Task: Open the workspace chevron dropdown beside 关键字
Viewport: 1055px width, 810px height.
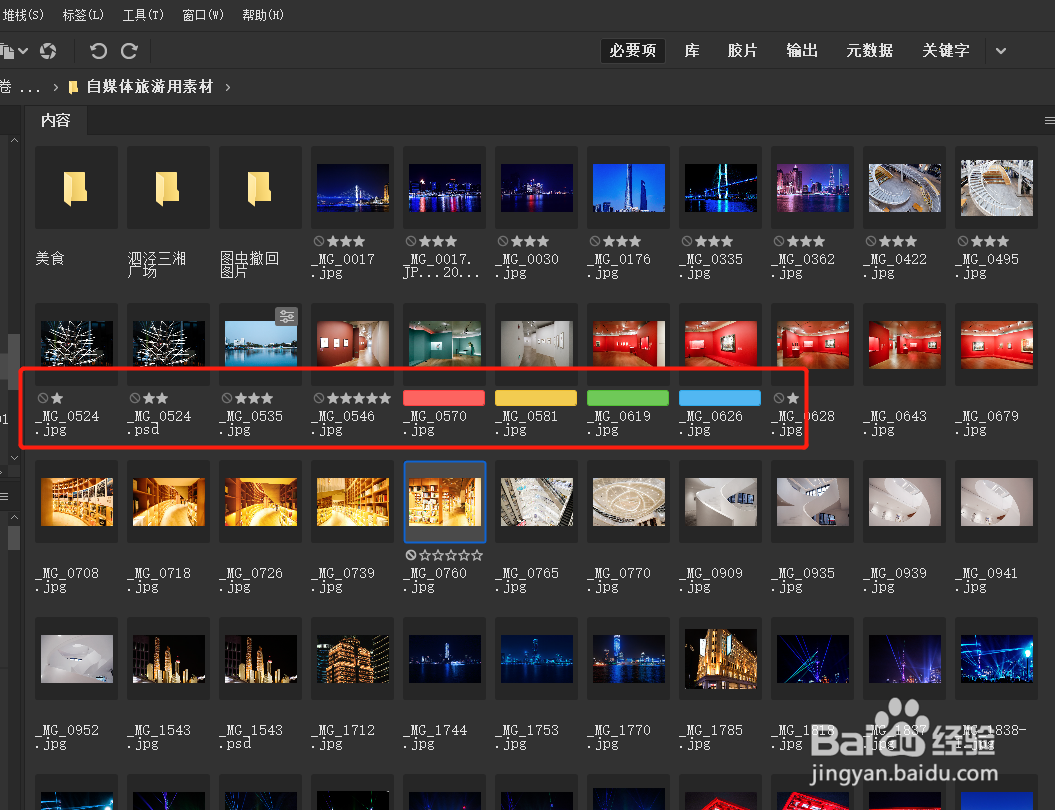Action: coord(1001,50)
